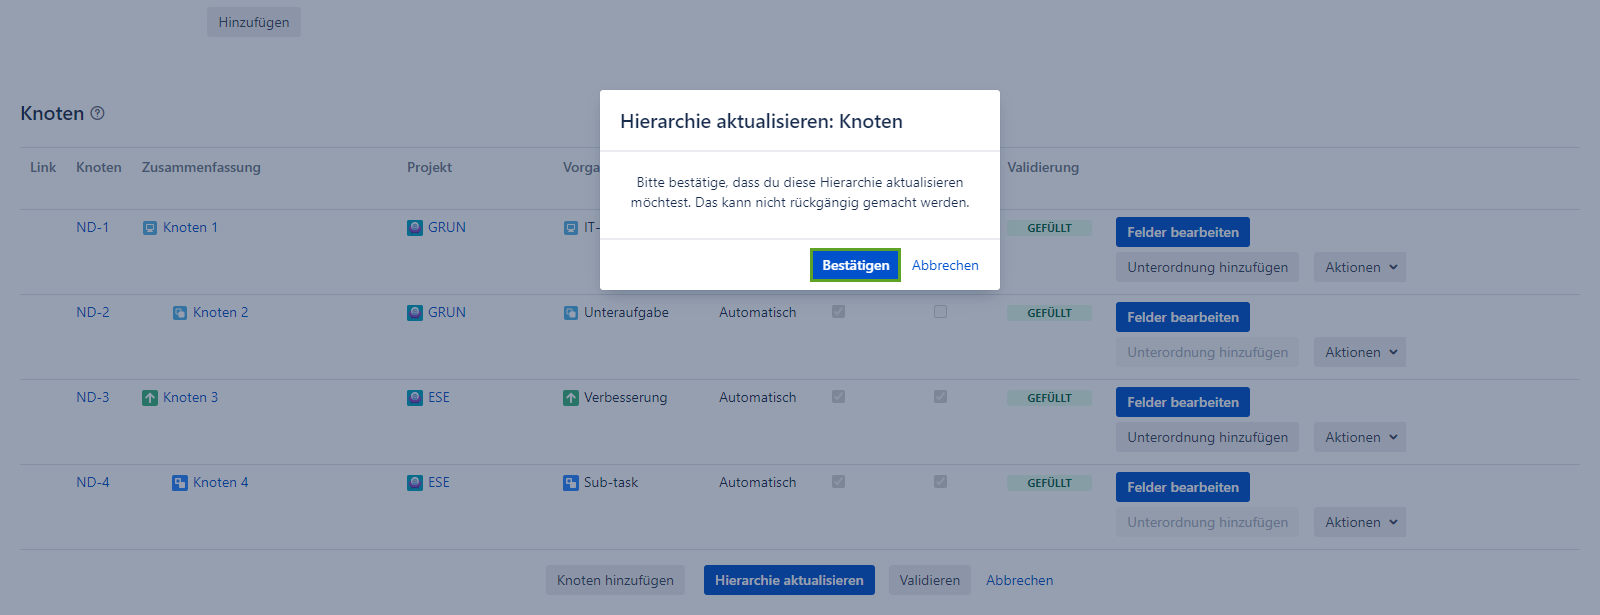Toggle second checkbox in ND-4 row
This screenshot has width=1600, height=615.
pos(940,482)
